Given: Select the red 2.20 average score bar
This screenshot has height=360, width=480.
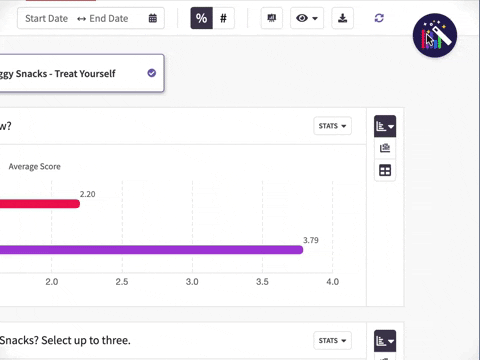Looking at the screenshot, I should click(x=40, y=204).
